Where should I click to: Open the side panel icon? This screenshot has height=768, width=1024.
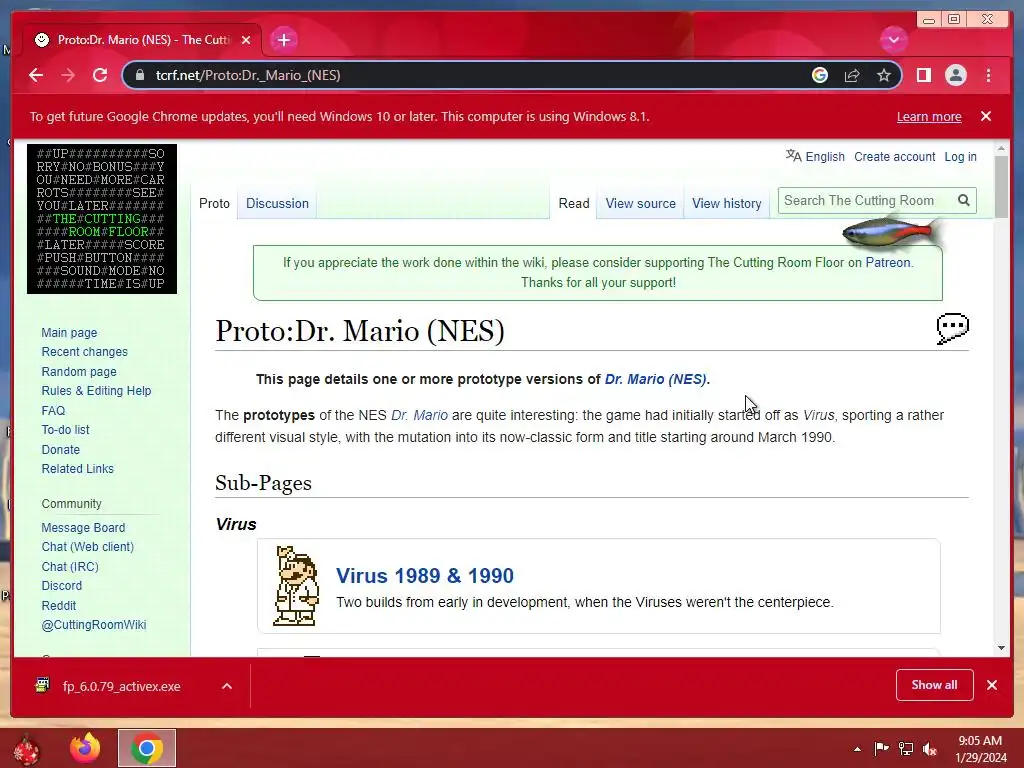tap(923, 75)
